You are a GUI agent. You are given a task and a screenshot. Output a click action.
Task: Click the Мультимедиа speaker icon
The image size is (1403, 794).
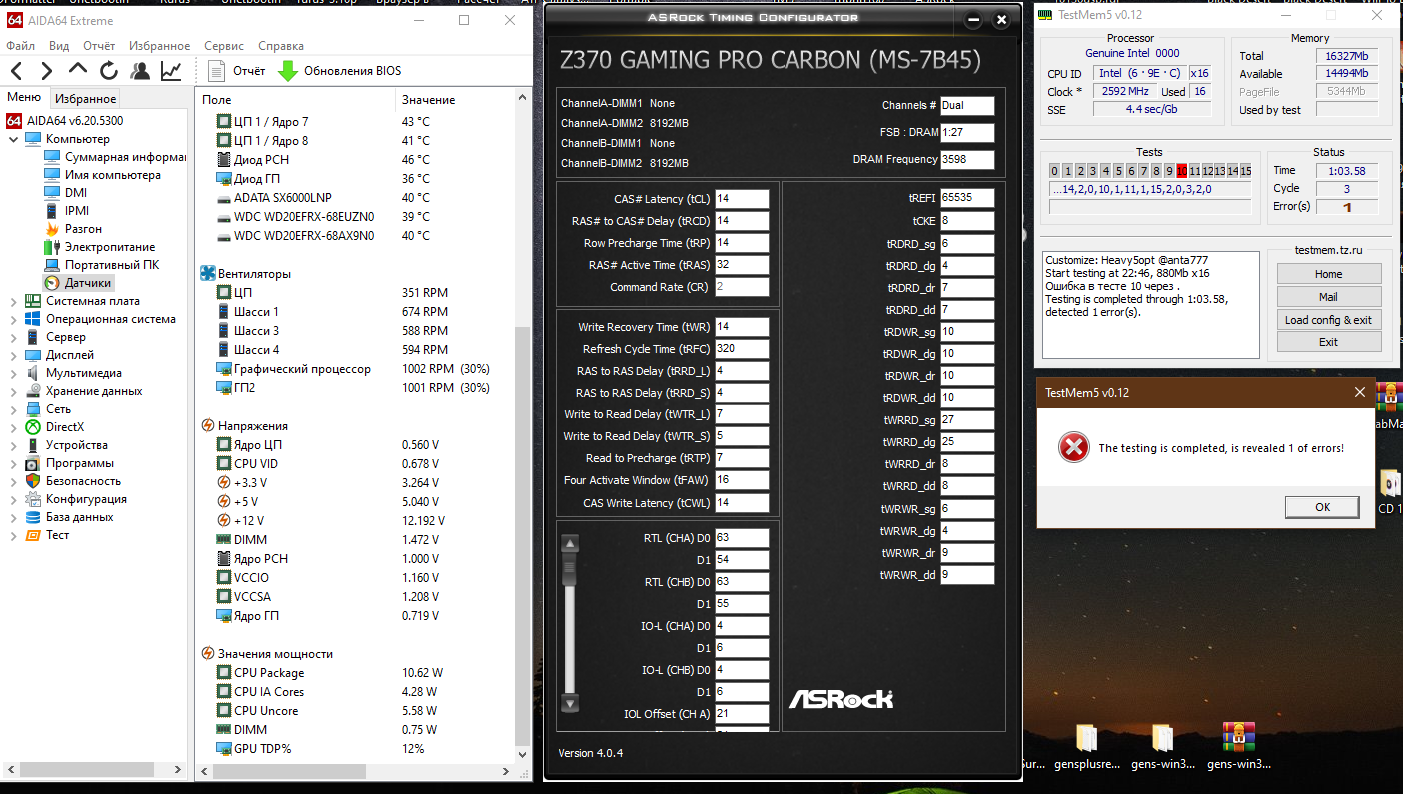(x=32, y=373)
